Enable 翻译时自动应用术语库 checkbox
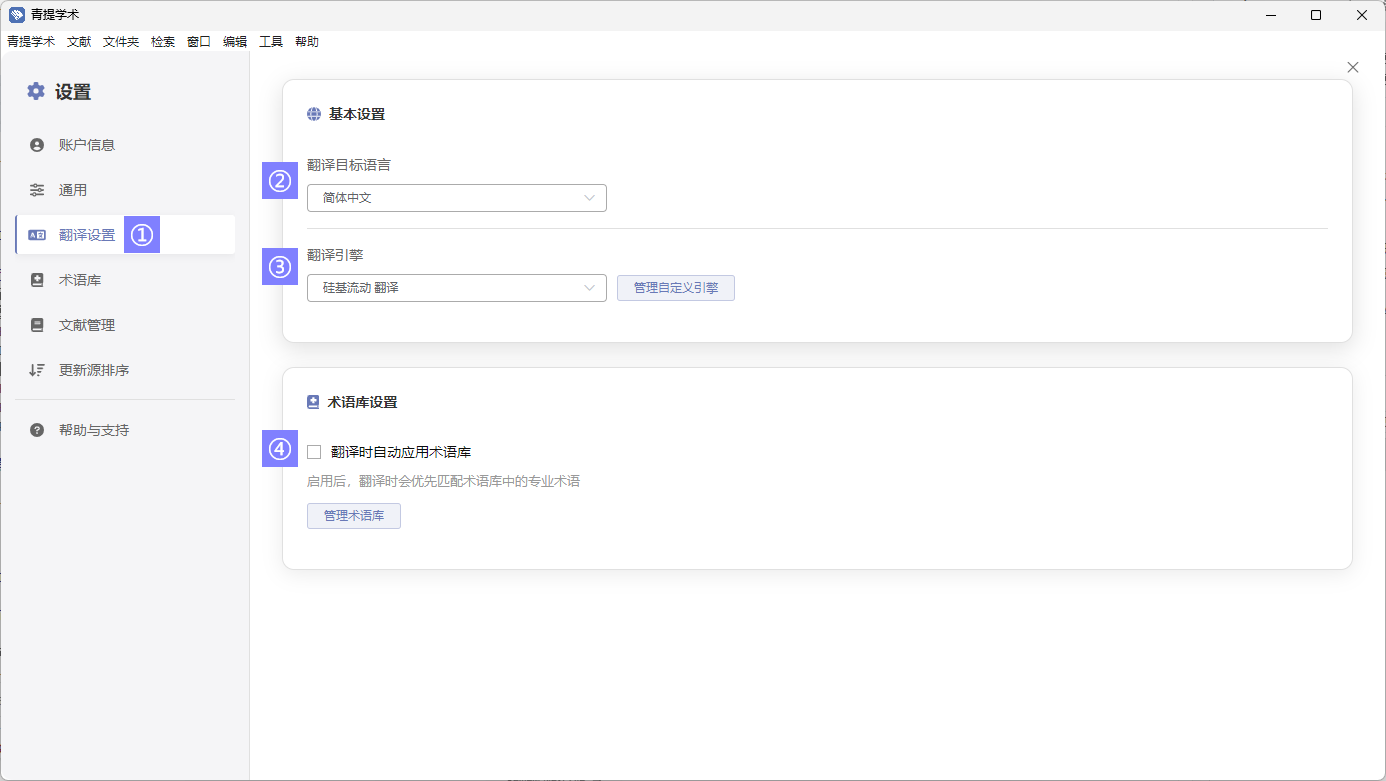The height and width of the screenshot is (781, 1386). tap(314, 452)
